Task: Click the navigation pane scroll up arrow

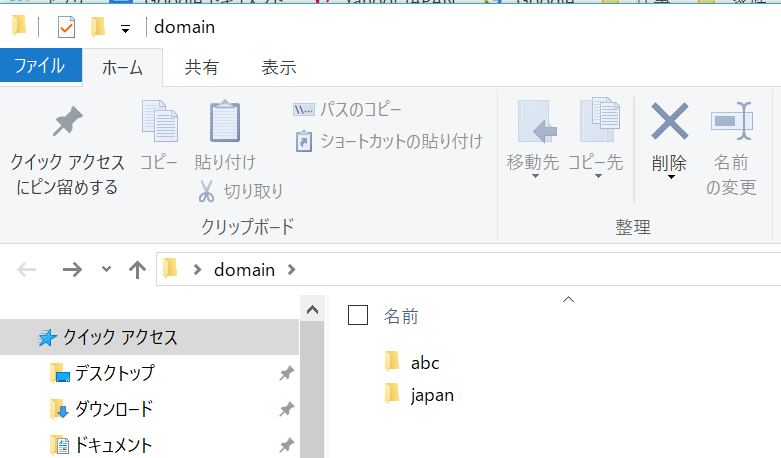Action: [x=312, y=310]
